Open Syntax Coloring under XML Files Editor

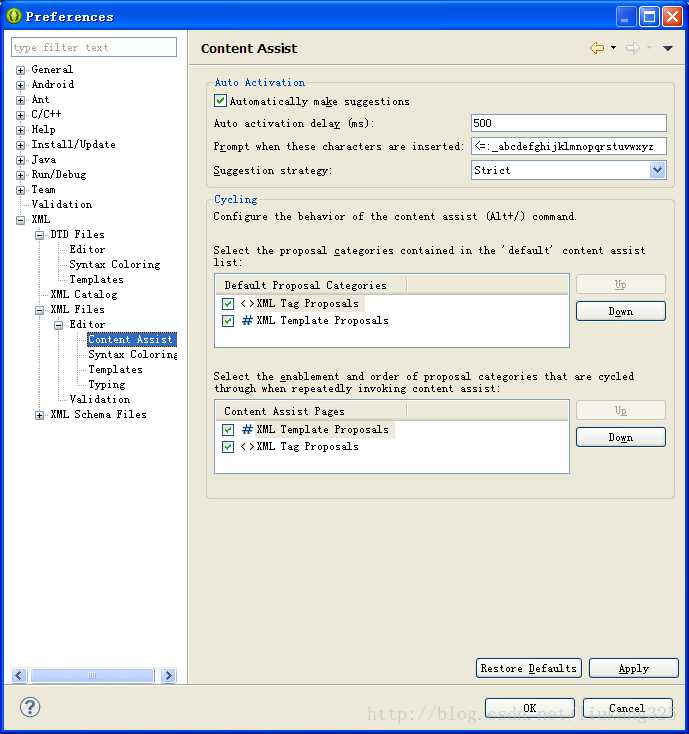(132, 354)
